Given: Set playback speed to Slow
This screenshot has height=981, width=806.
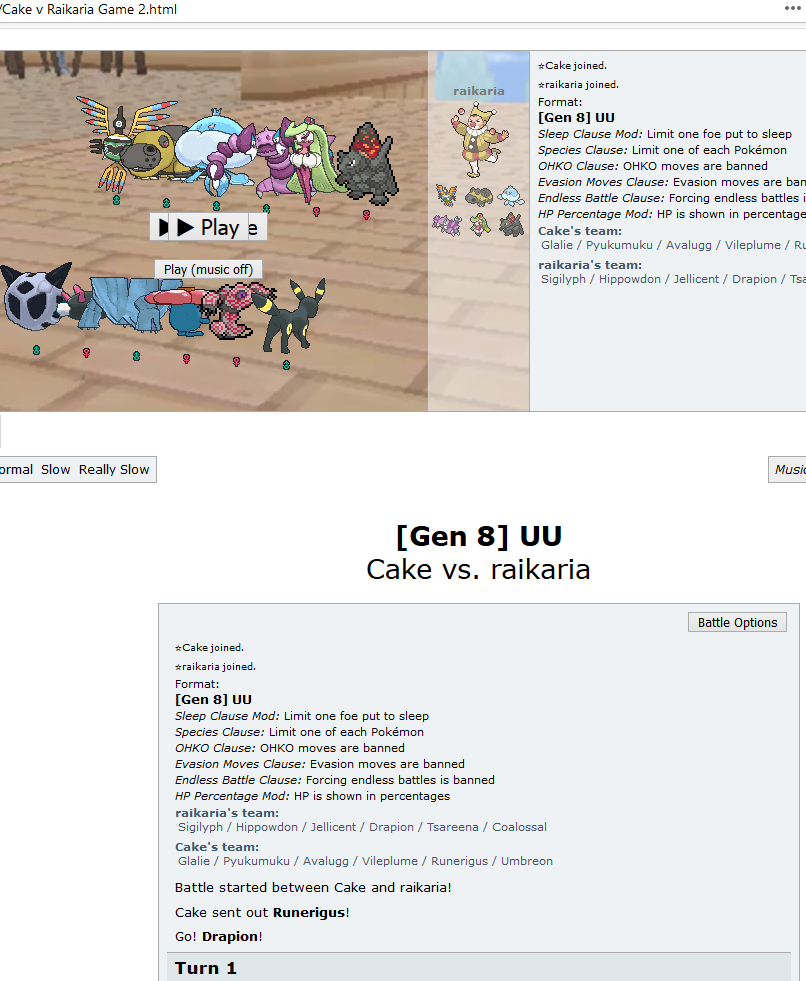Looking at the screenshot, I should click(x=56, y=469).
